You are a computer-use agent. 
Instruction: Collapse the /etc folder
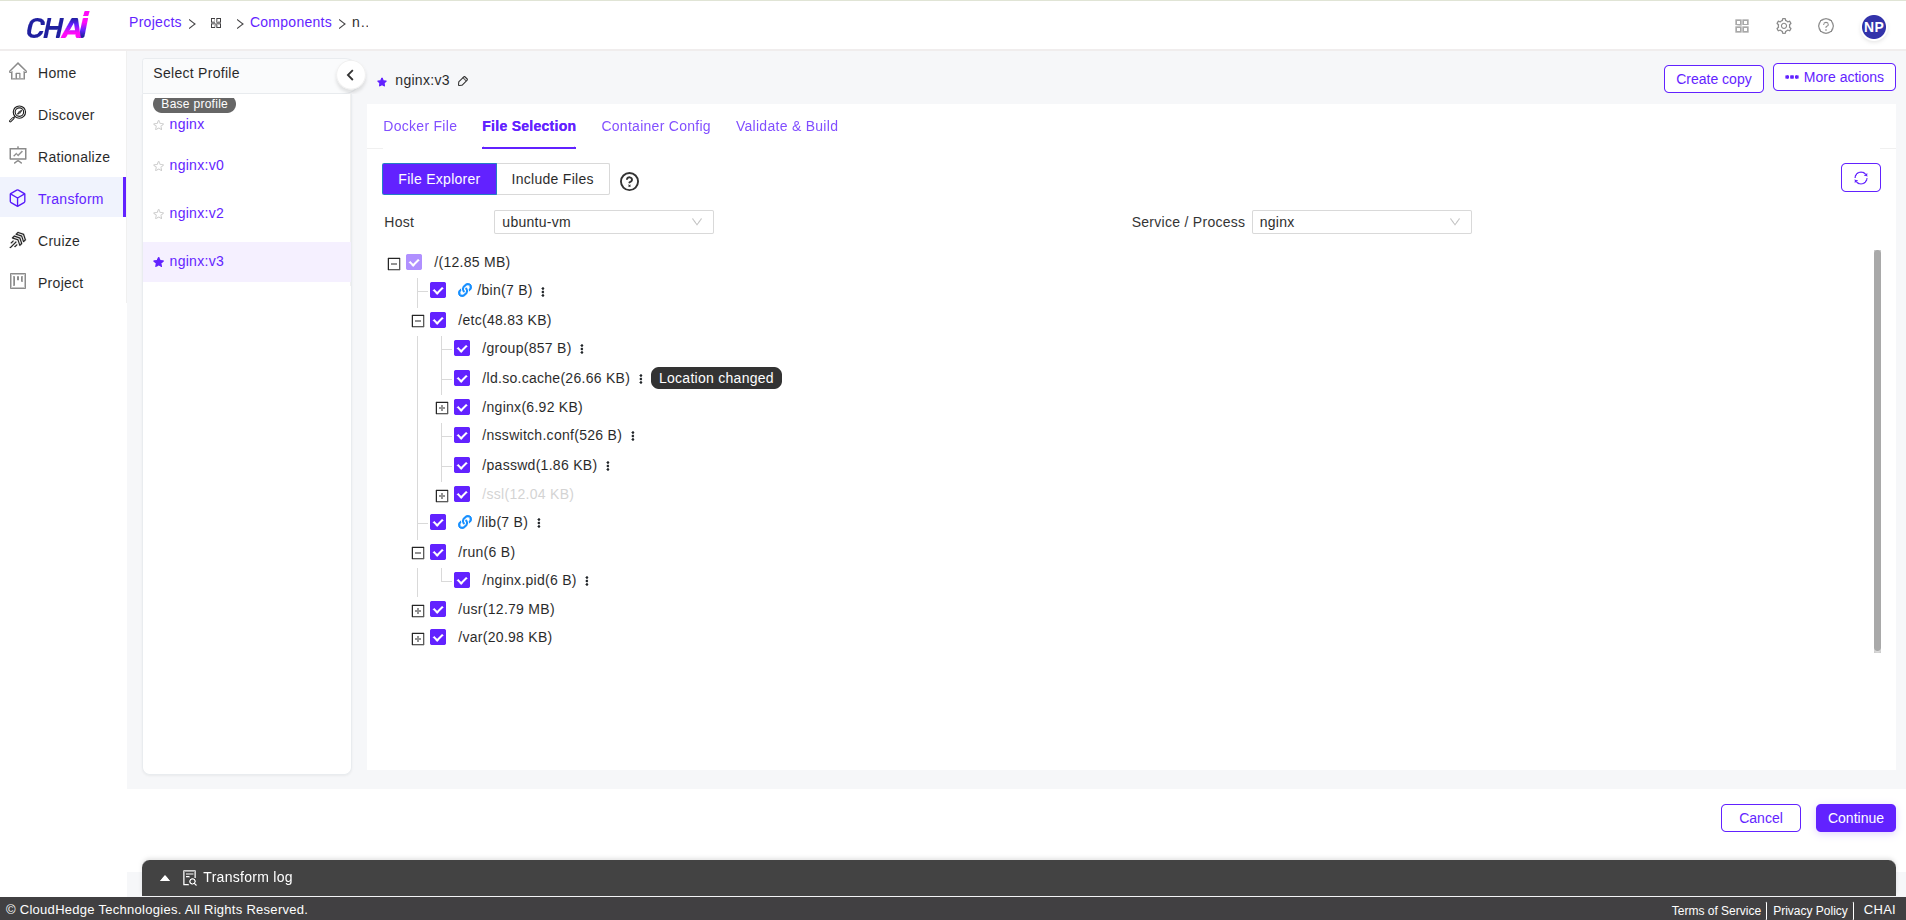(x=418, y=322)
